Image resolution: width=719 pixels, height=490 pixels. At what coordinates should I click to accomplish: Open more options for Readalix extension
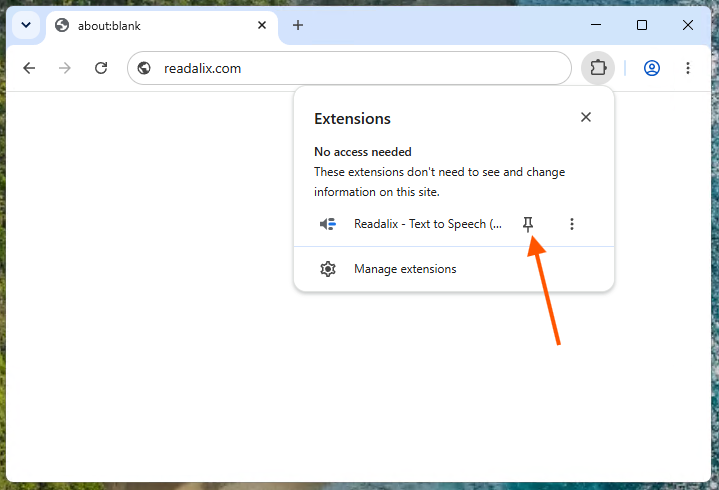571,224
